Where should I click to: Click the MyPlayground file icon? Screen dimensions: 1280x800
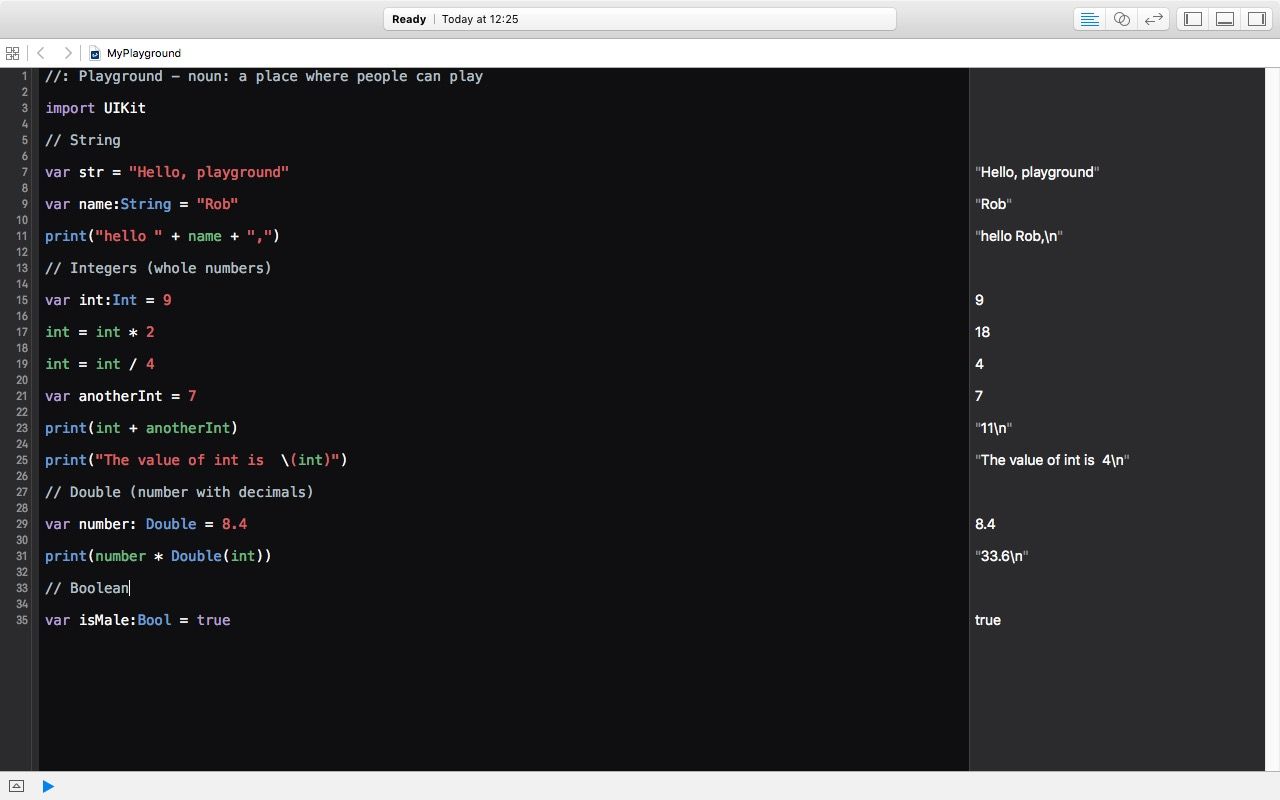tap(95, 54)
